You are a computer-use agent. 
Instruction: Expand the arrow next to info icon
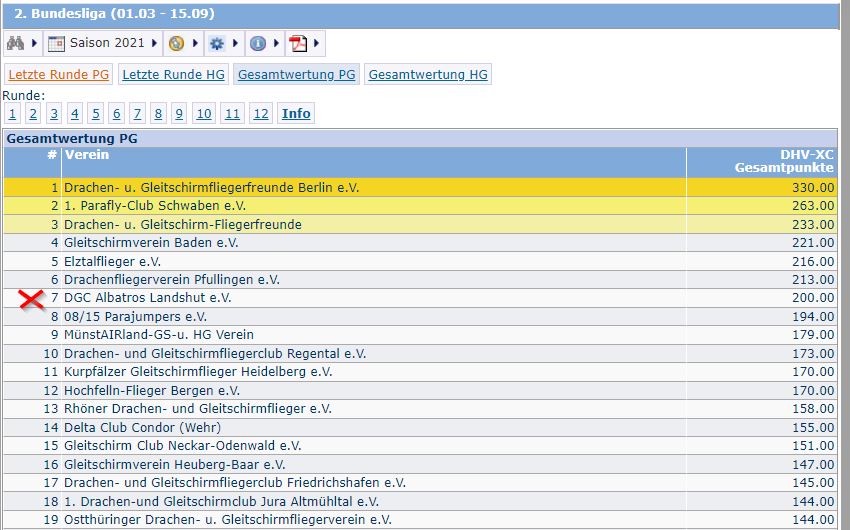click(x=276, y=43)
